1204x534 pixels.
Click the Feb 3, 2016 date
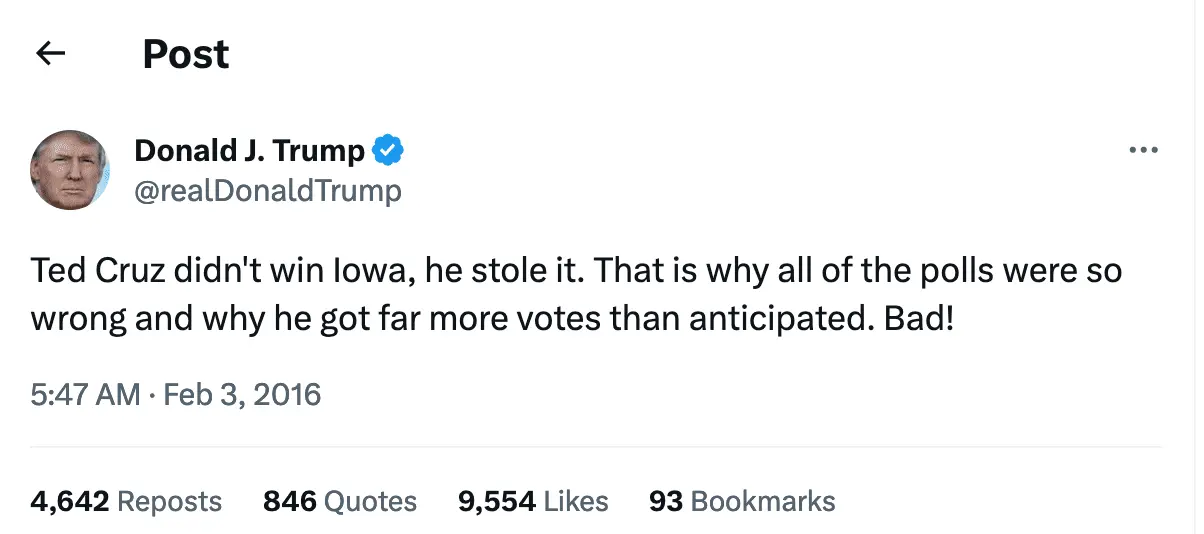click(243, 394)
